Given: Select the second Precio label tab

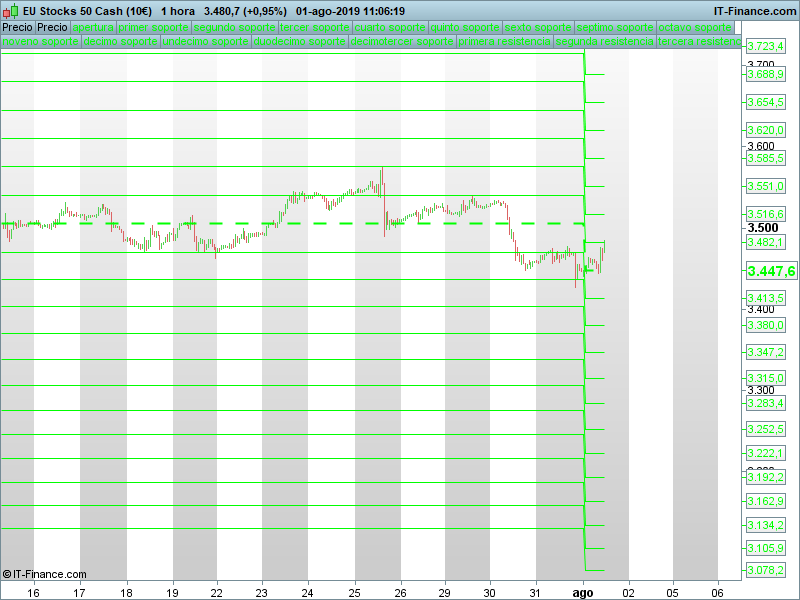Looking at the screenshot, I should tap(53, 28).
